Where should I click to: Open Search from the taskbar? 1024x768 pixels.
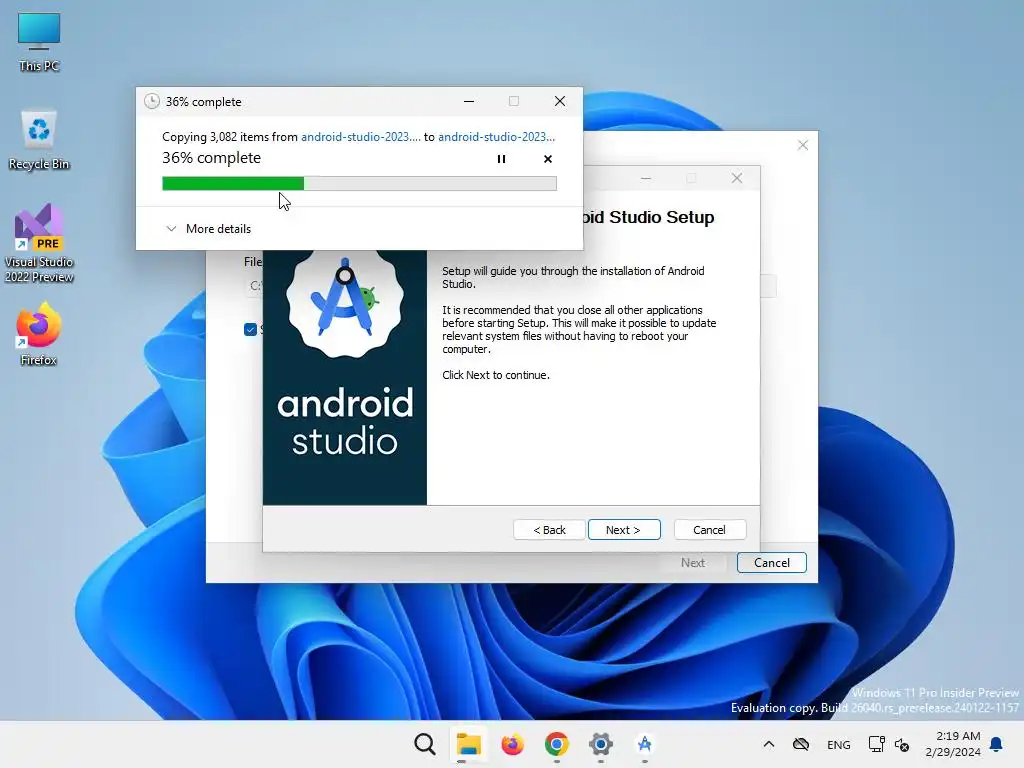[x=424, y=744]
